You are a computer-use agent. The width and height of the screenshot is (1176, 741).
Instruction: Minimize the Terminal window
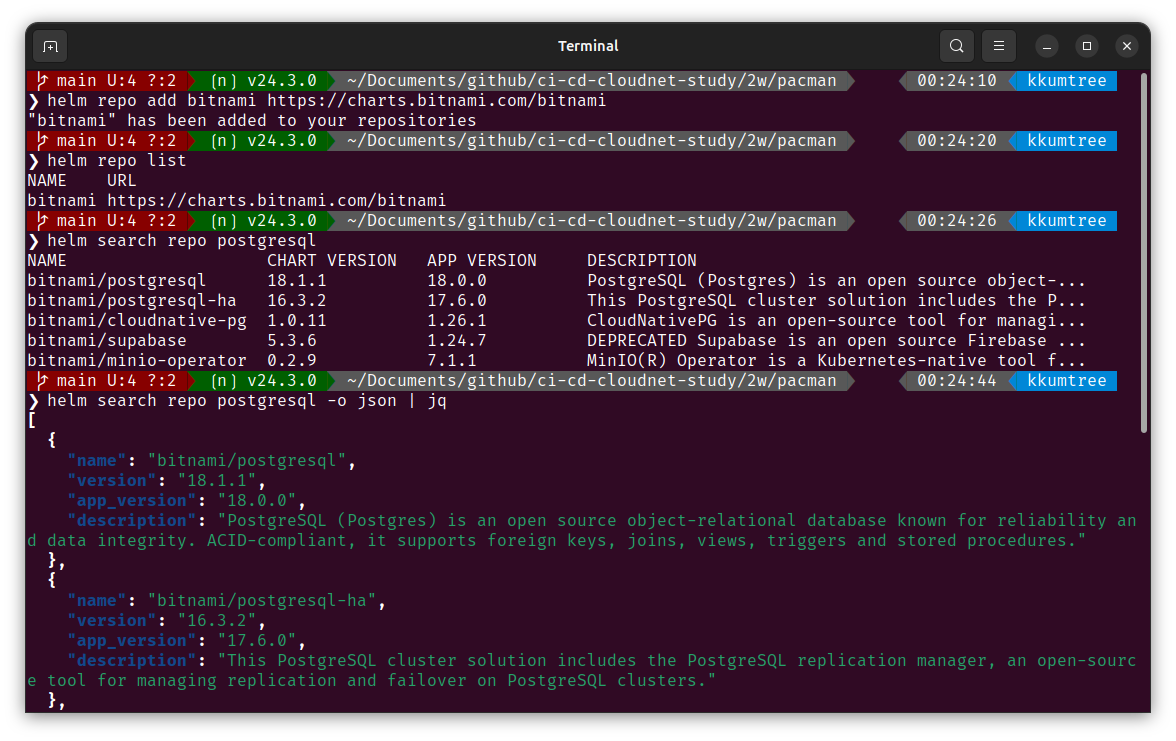click(x=1046, y=46)
